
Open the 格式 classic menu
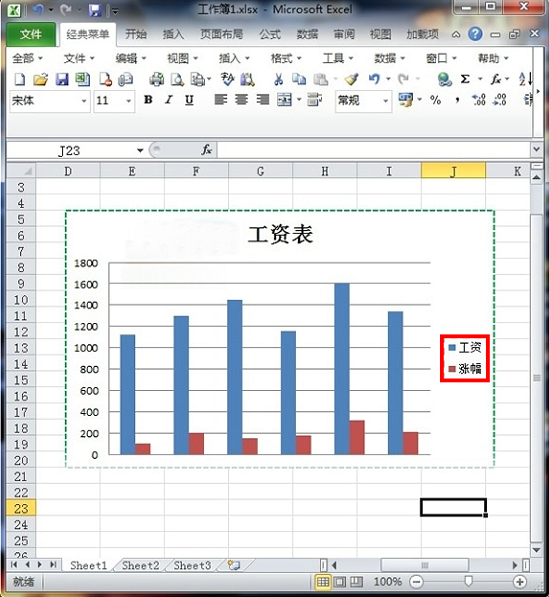coord(286,58)
